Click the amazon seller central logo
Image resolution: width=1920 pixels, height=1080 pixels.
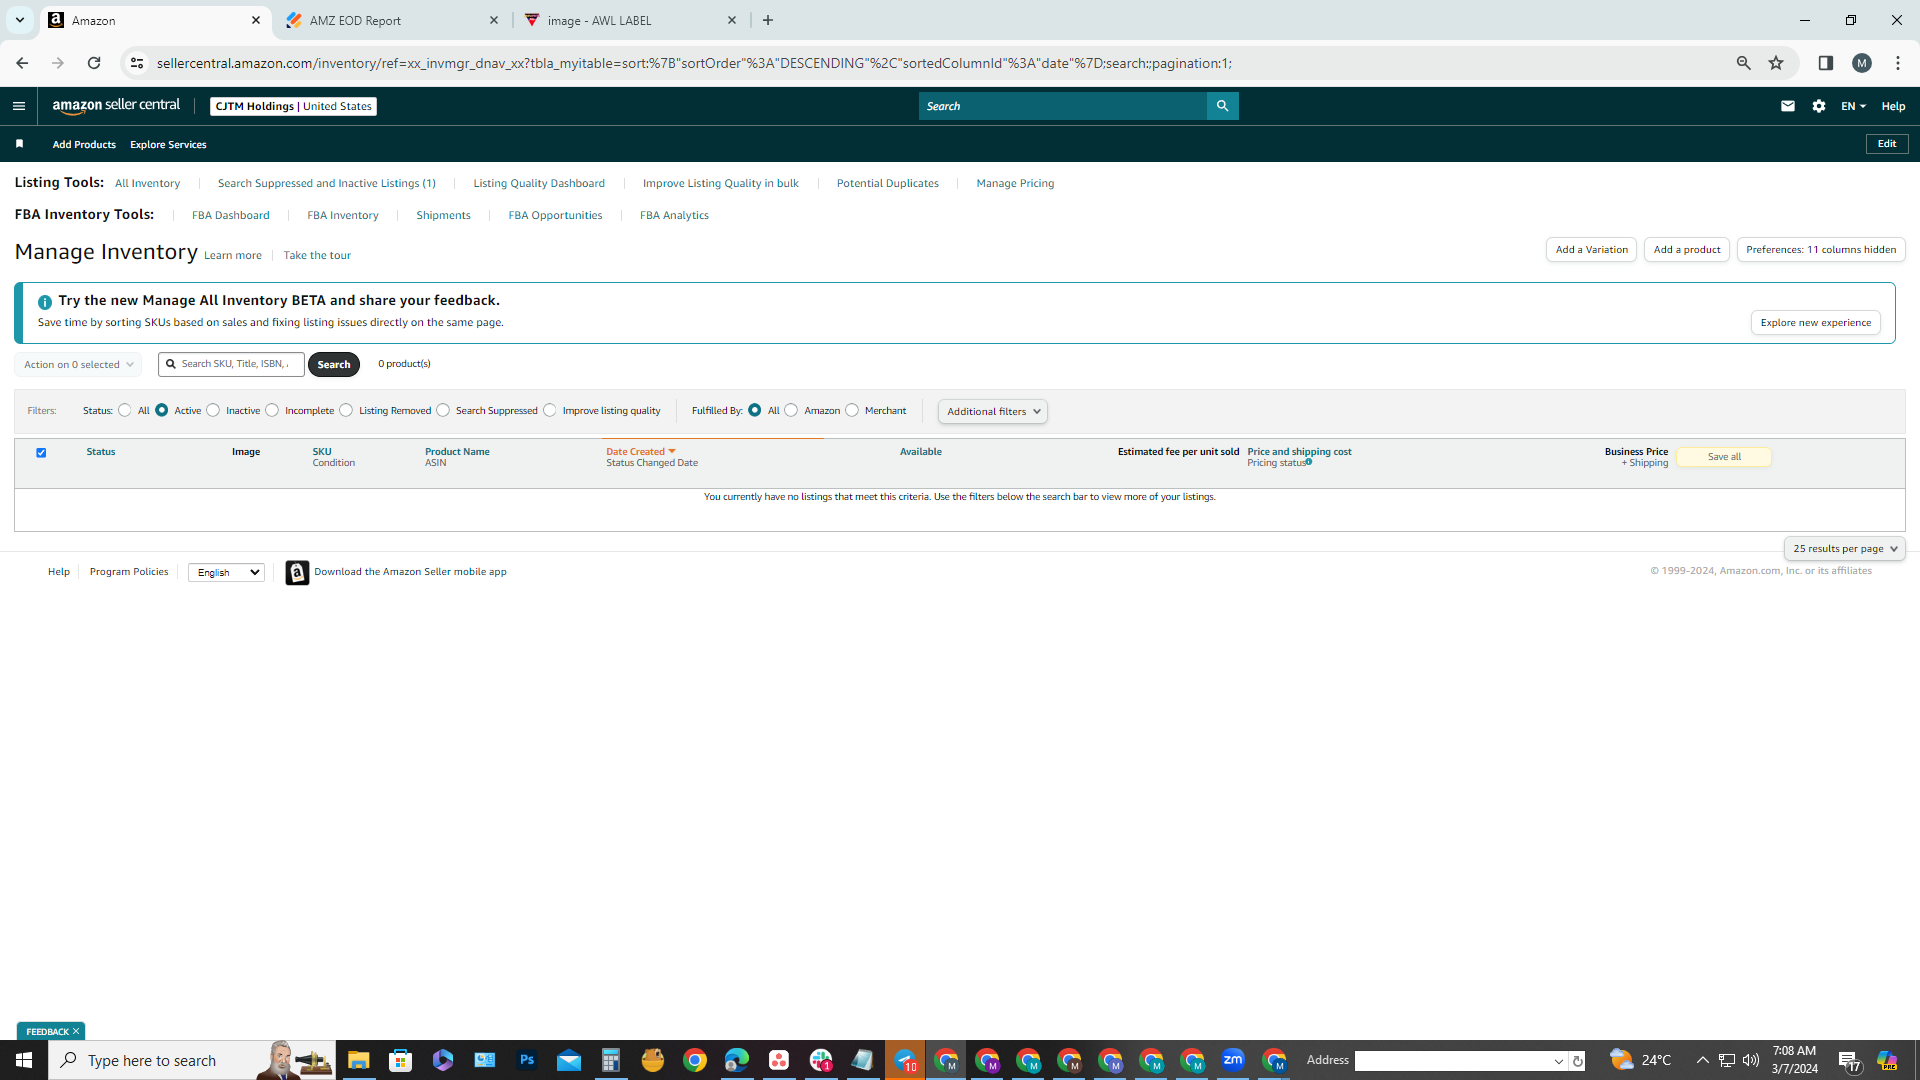(116, 106)
